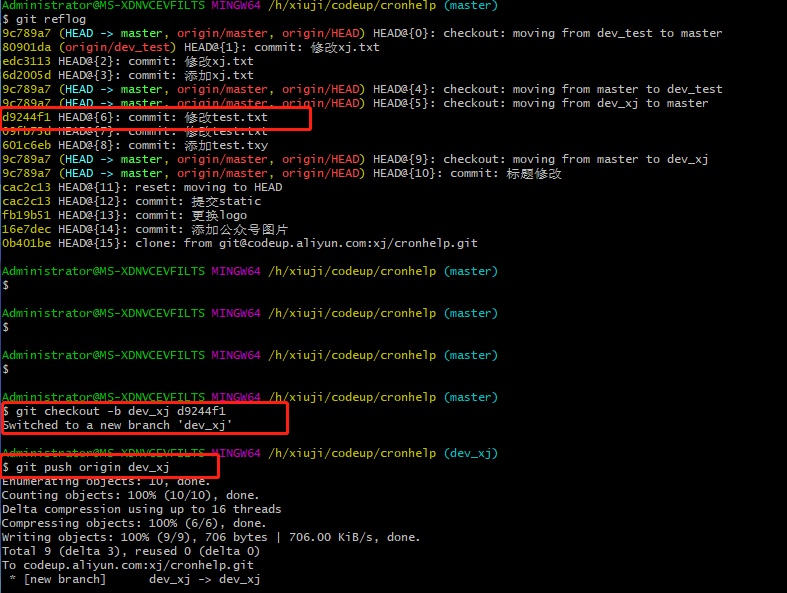Click the 'Total 9 (delta 3)' line
787x593 pixels.
131,552
